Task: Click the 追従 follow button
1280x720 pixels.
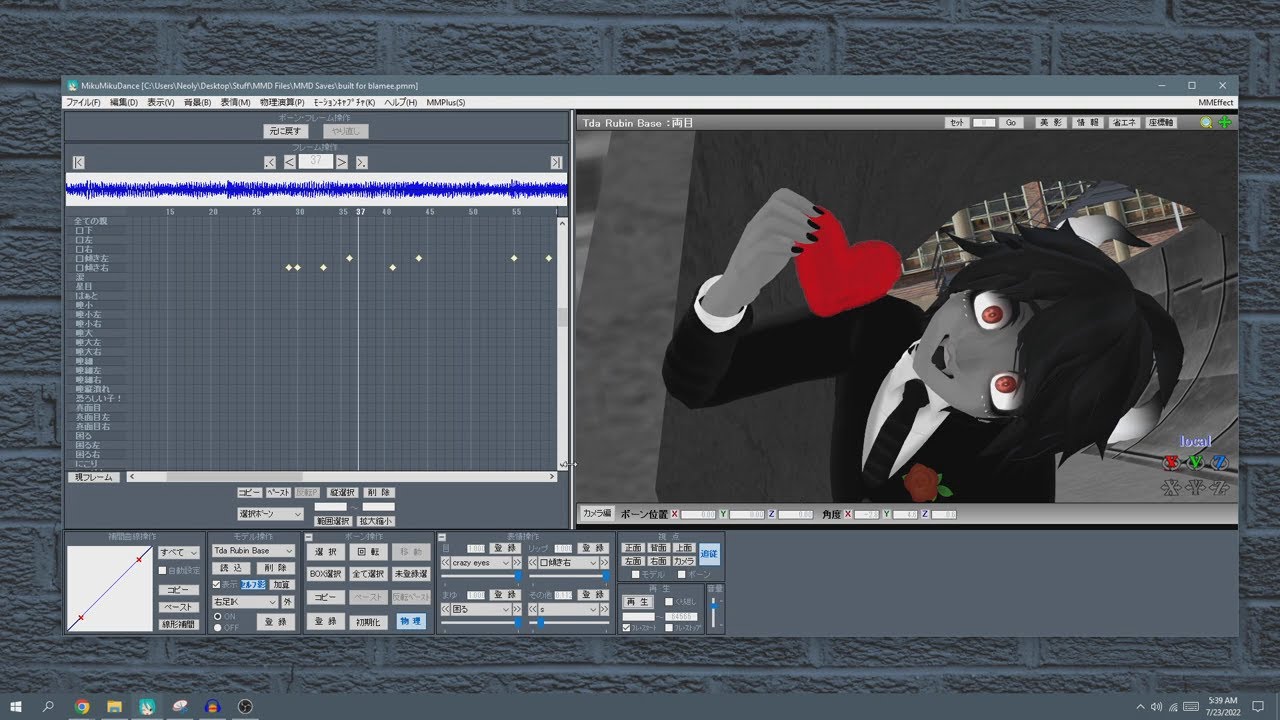Action: click(x=709, y=553)
